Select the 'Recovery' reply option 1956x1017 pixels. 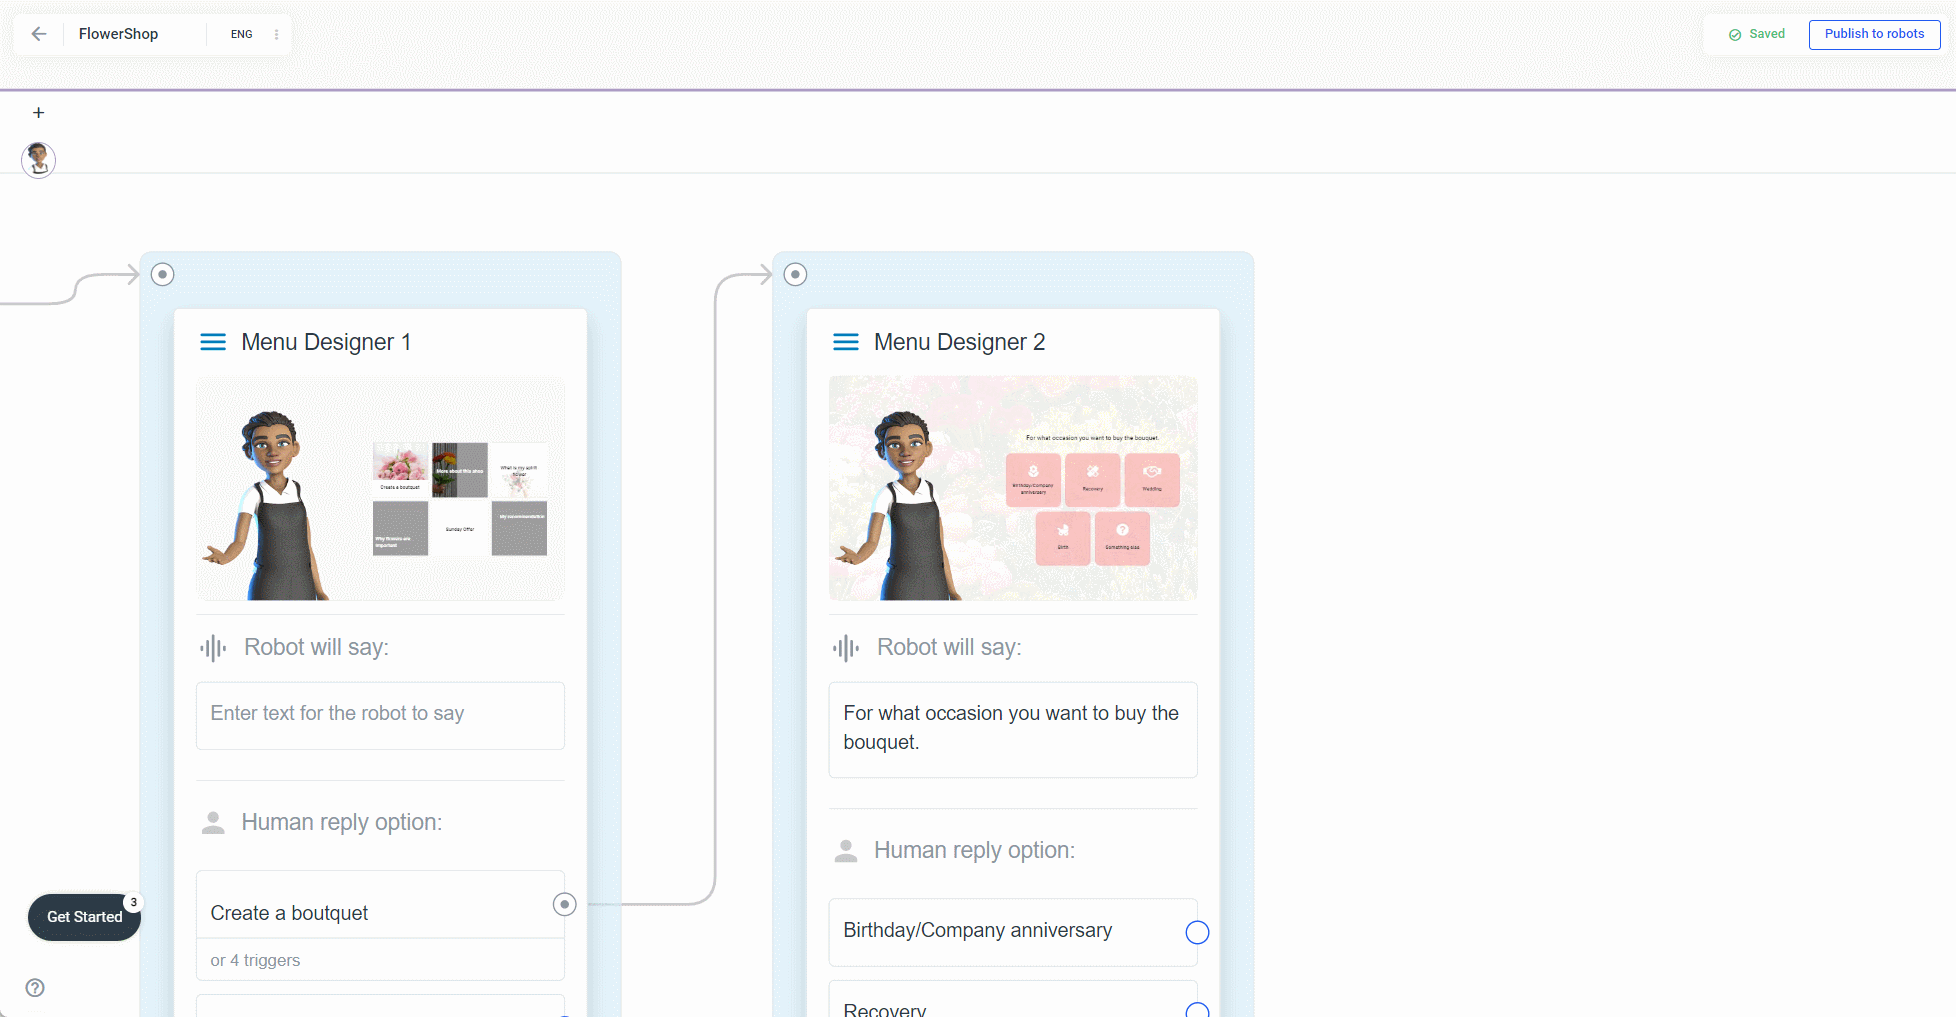[1013, 1000]
